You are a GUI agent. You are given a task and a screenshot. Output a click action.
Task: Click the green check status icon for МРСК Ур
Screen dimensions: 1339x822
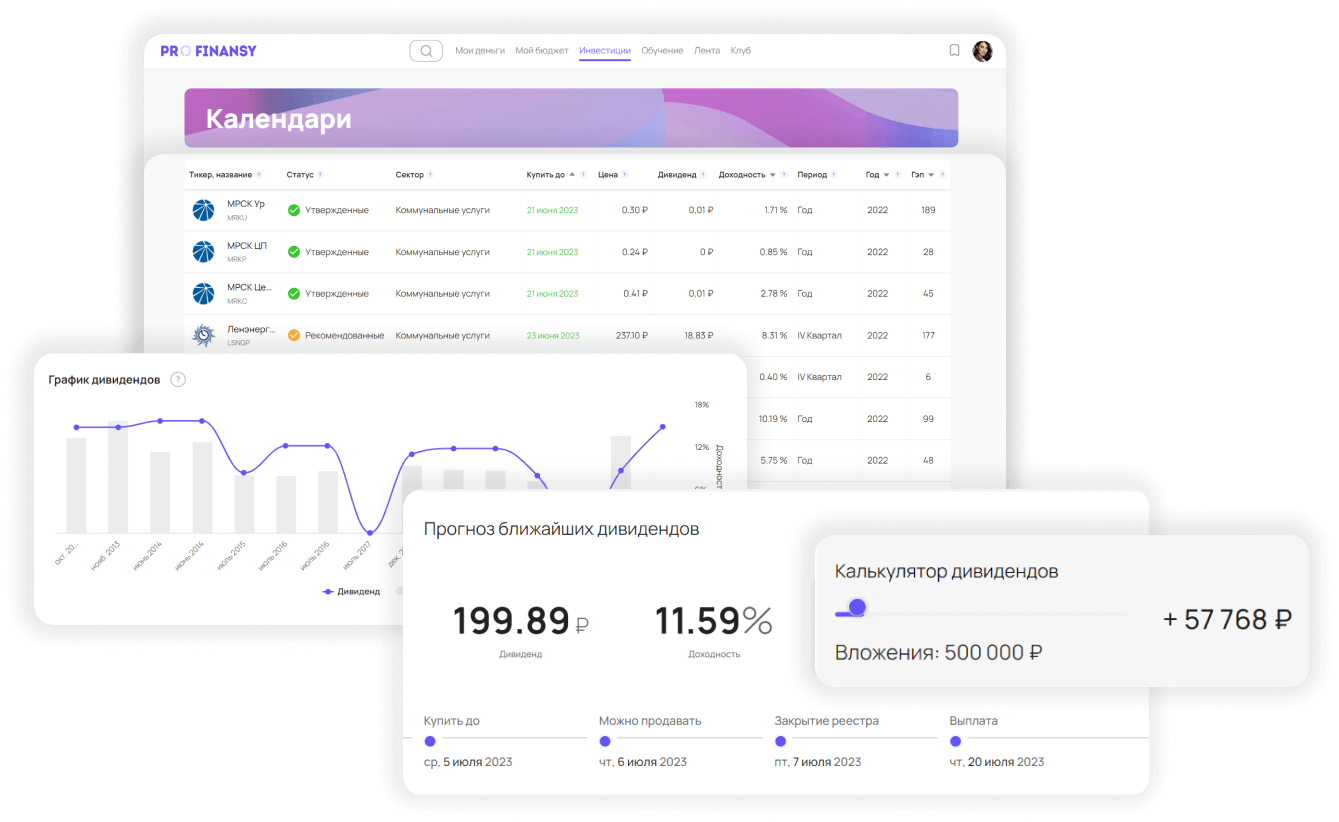tap(294, 210)
